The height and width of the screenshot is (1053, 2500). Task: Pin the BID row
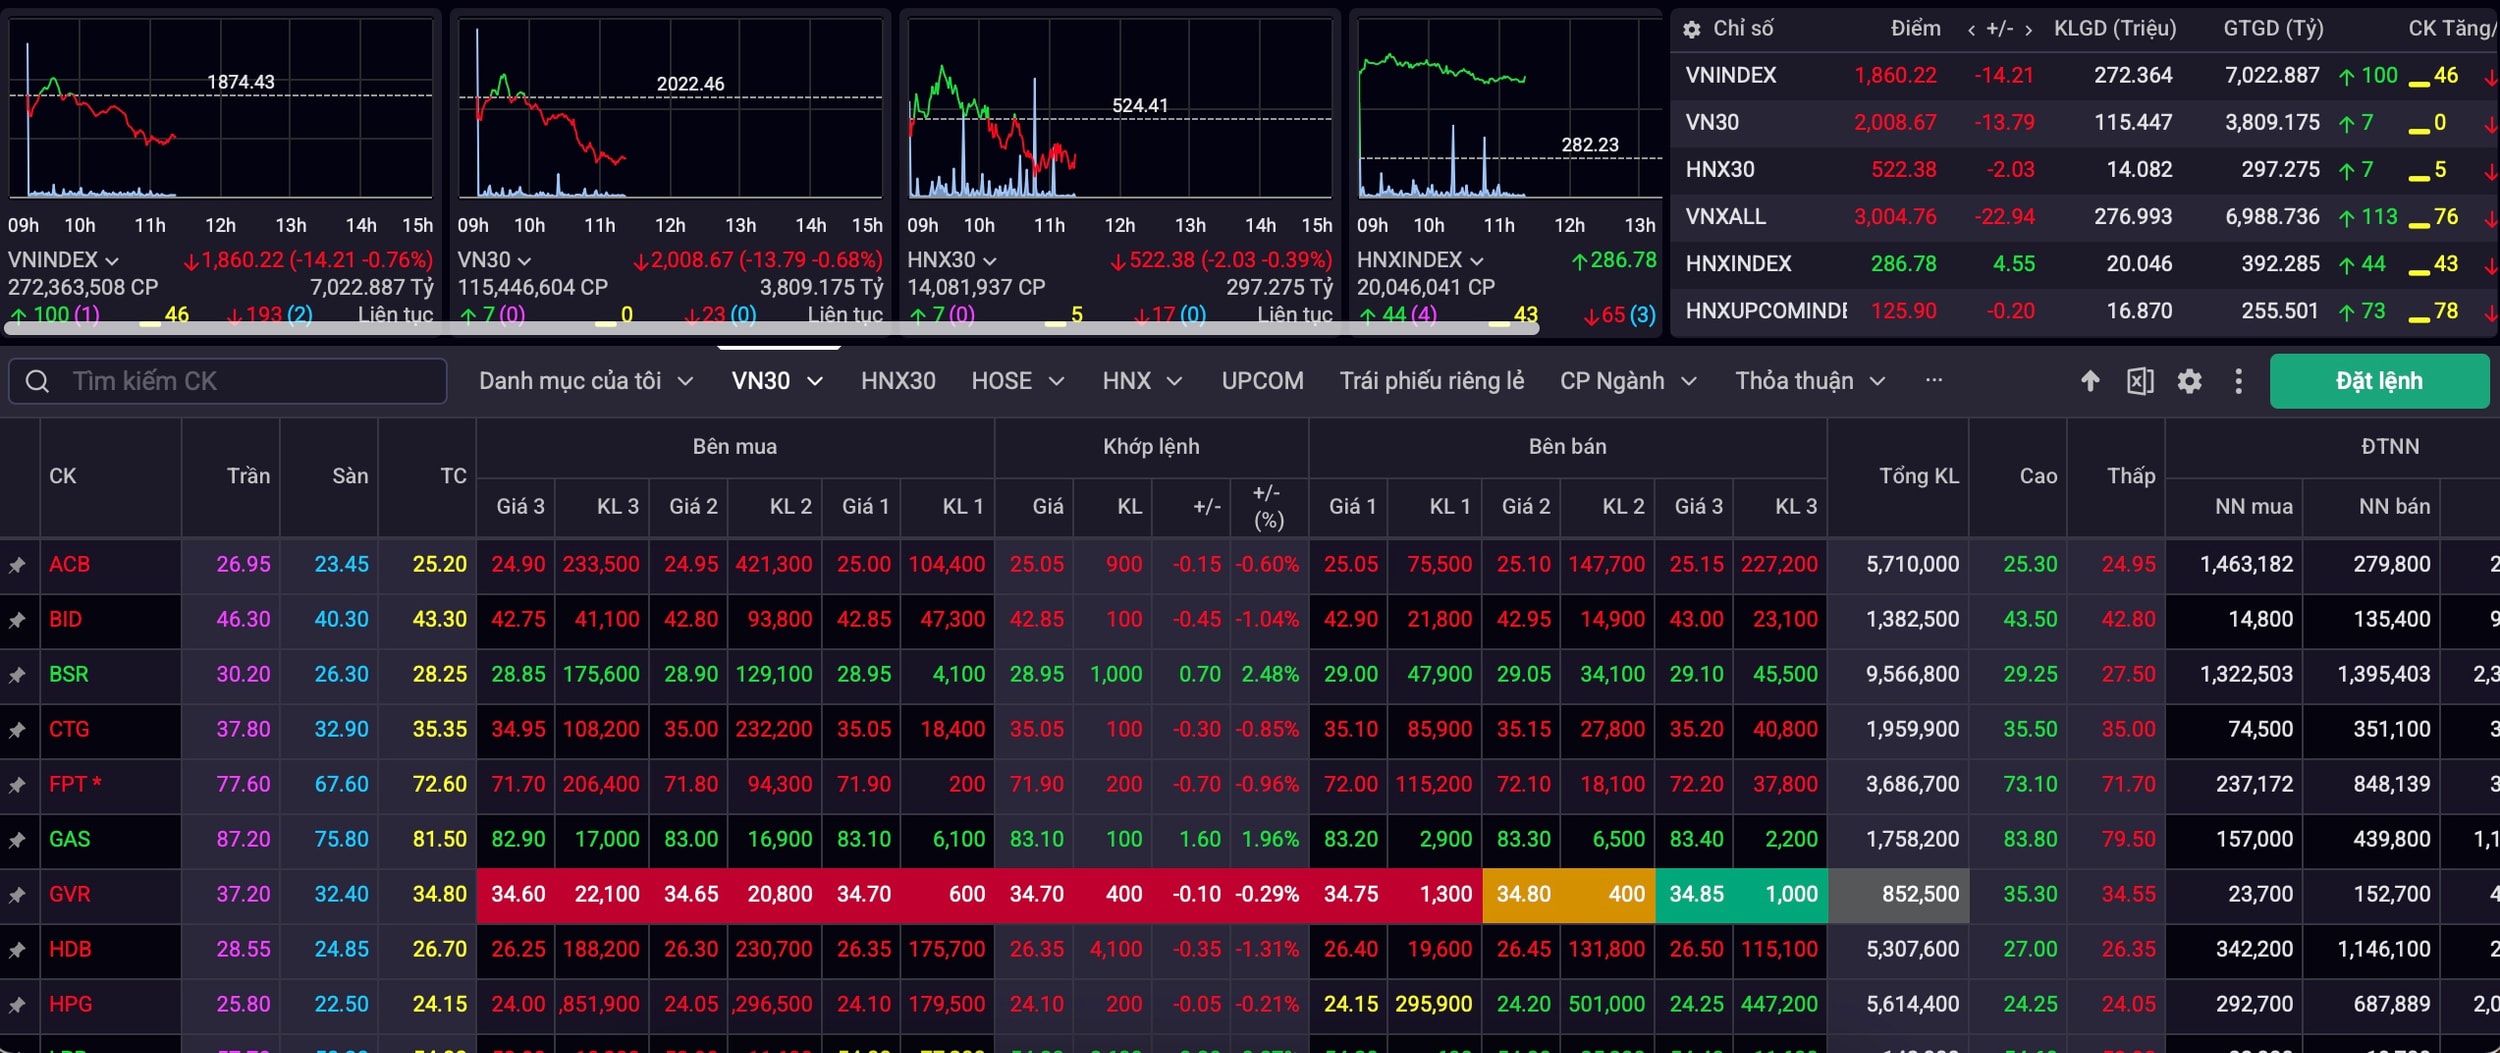click(x=17, y=620)
